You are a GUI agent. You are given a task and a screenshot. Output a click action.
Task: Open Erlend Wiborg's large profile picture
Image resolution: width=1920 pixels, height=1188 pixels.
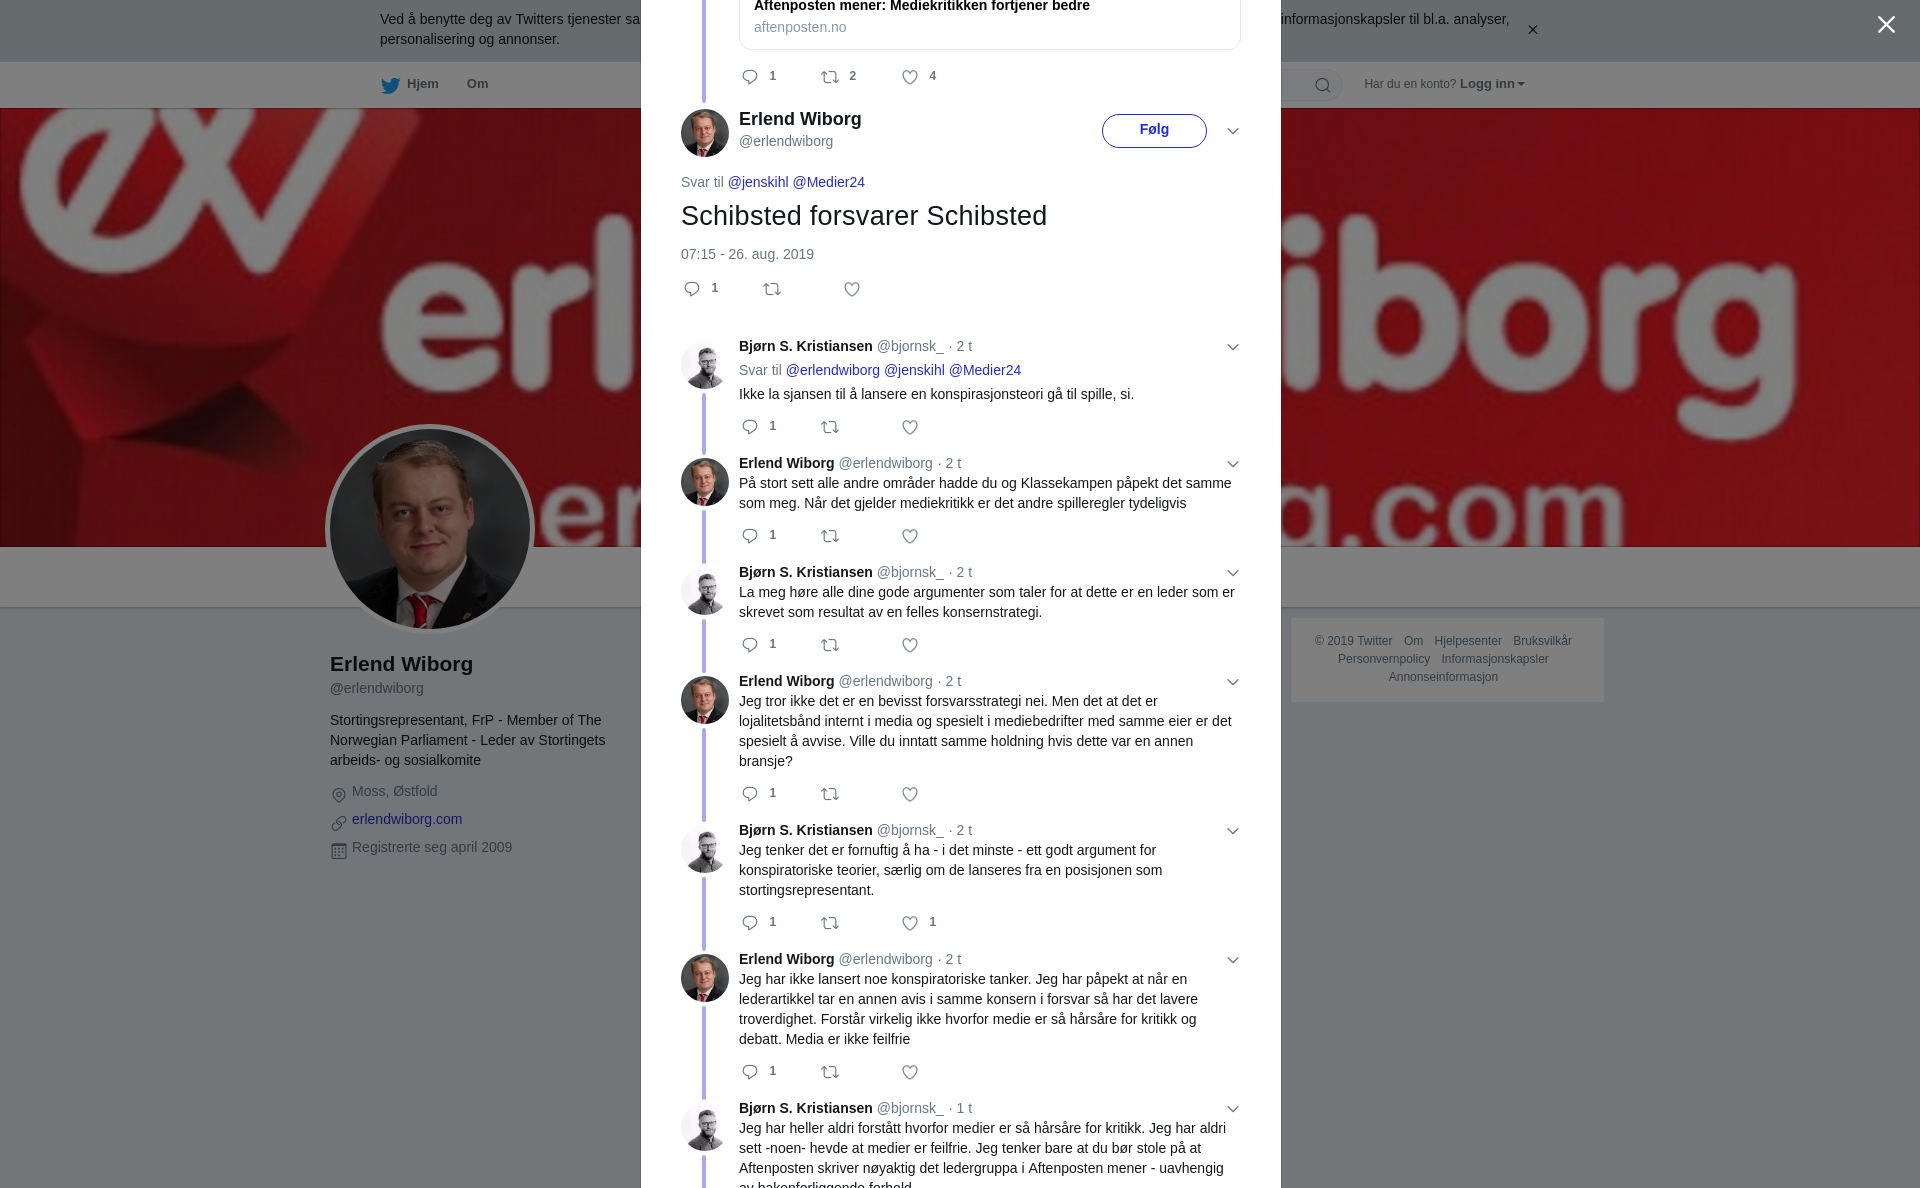430,529
